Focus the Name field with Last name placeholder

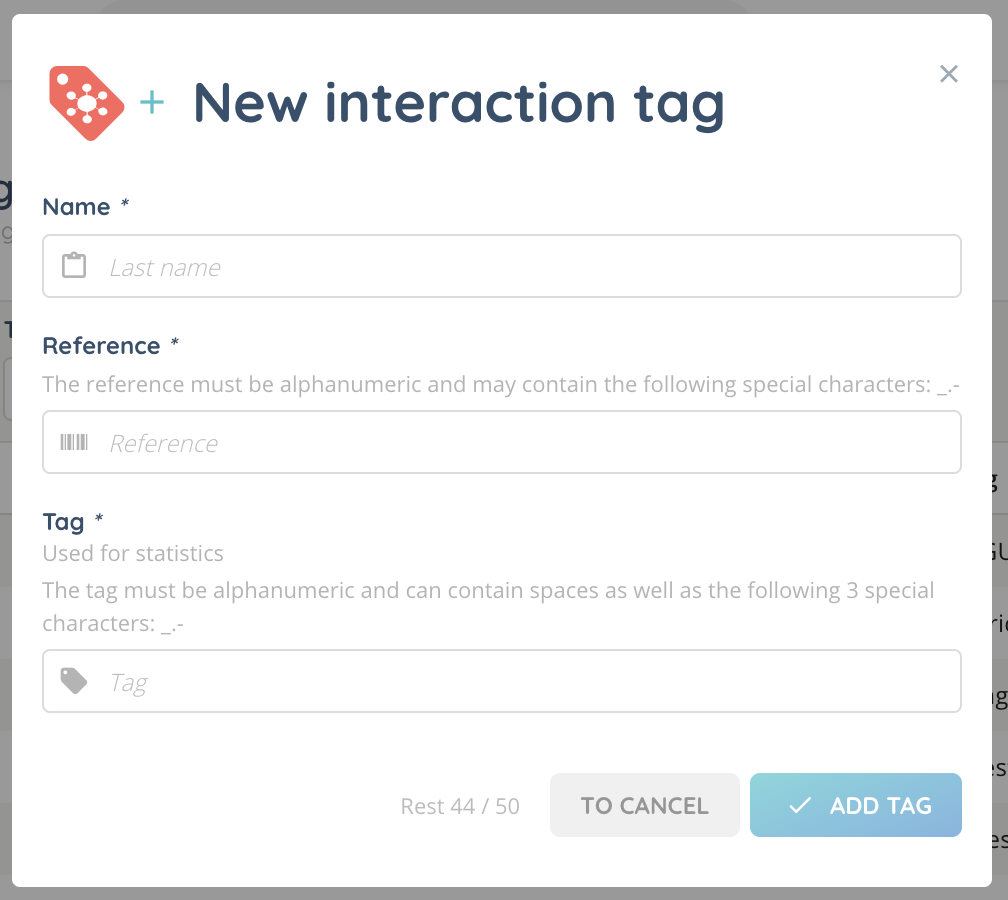tap(530, 267)
